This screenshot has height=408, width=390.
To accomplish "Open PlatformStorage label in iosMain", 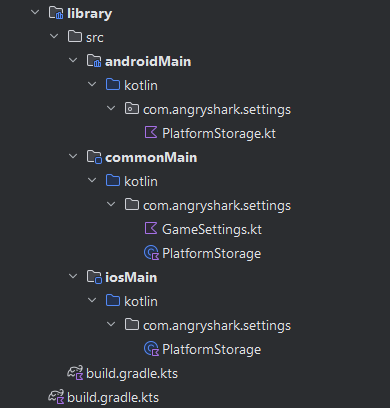I will point(211,350).
